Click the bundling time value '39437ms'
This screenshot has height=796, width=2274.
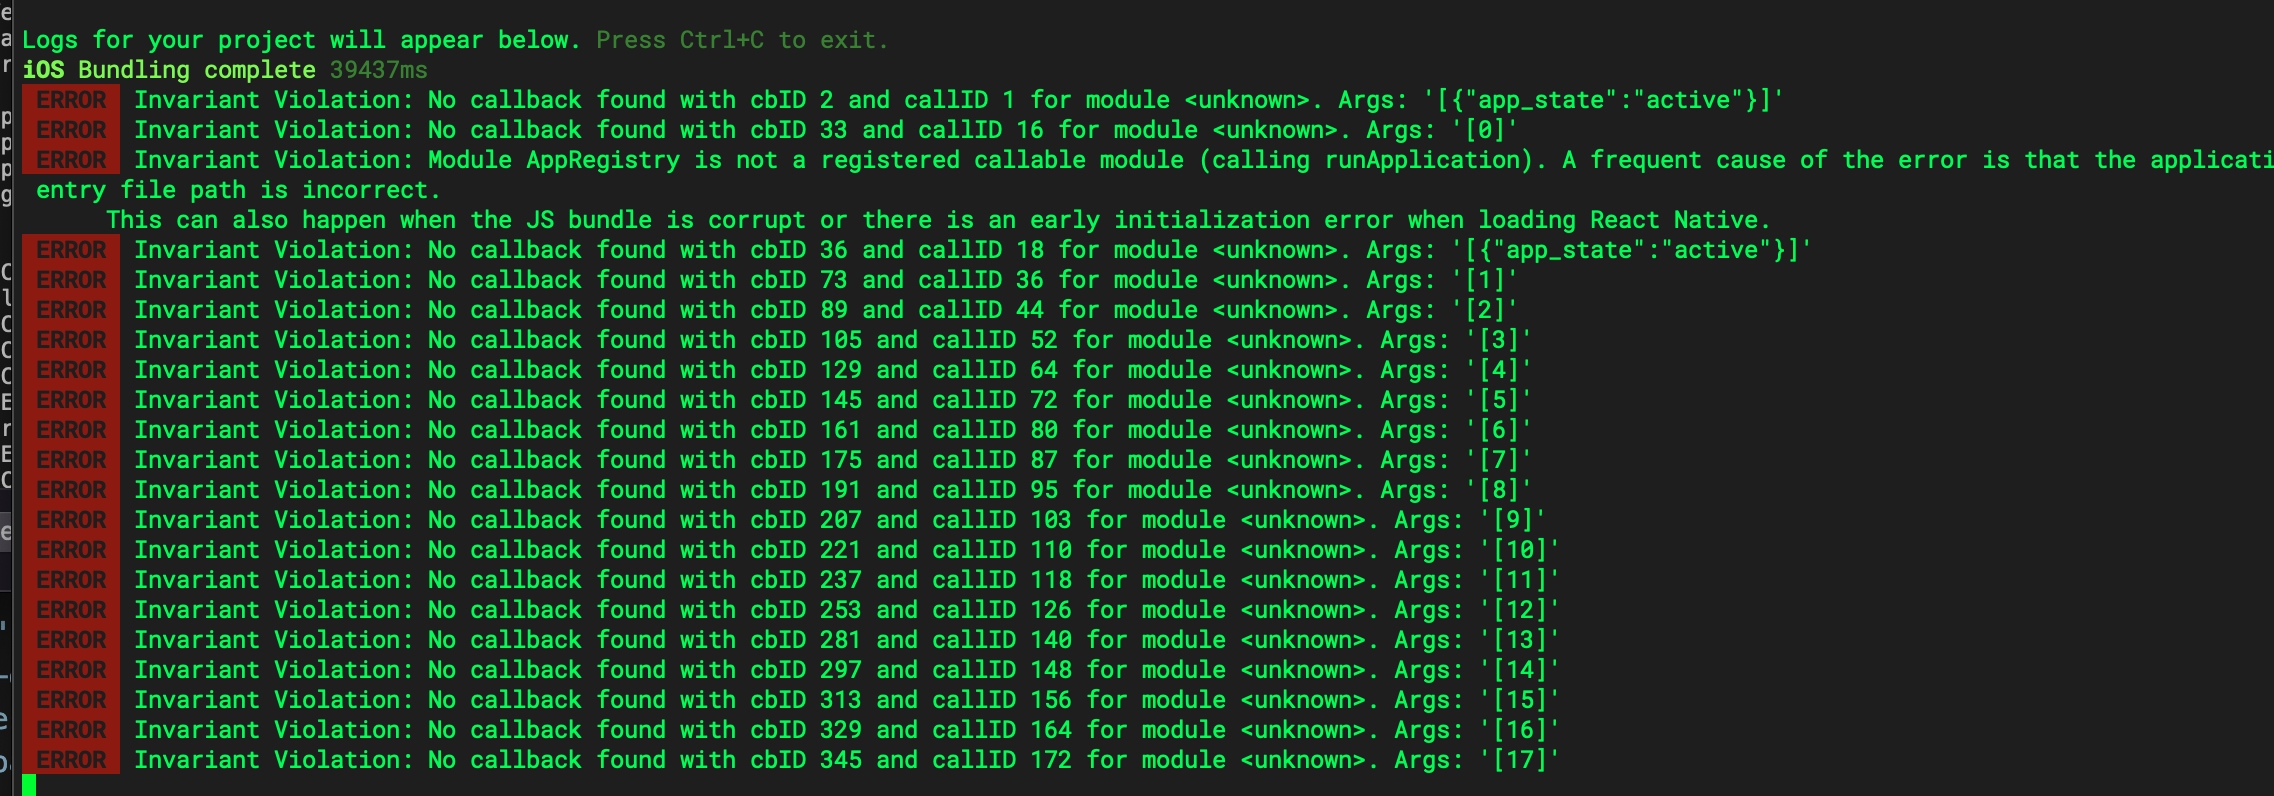378,70
